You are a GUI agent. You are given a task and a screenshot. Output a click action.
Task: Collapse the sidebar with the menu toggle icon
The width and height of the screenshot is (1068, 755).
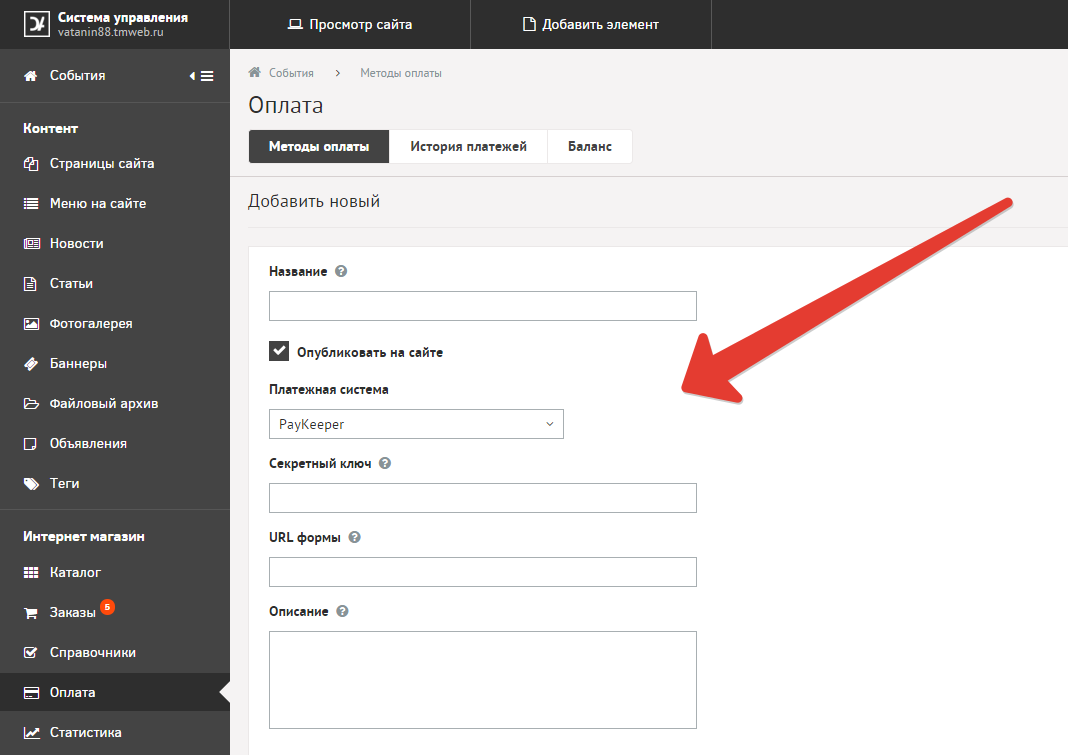click(x=202, y=76)
